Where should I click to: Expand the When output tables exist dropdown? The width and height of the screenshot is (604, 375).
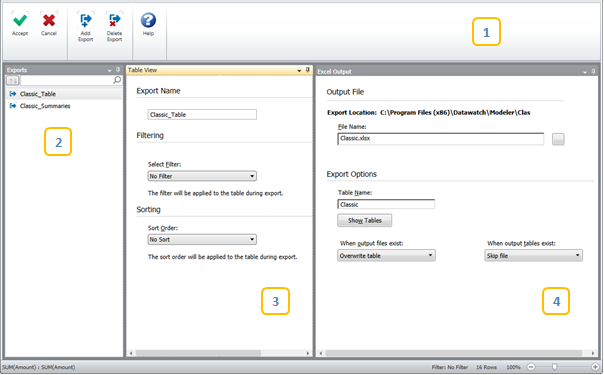point(534,256)
